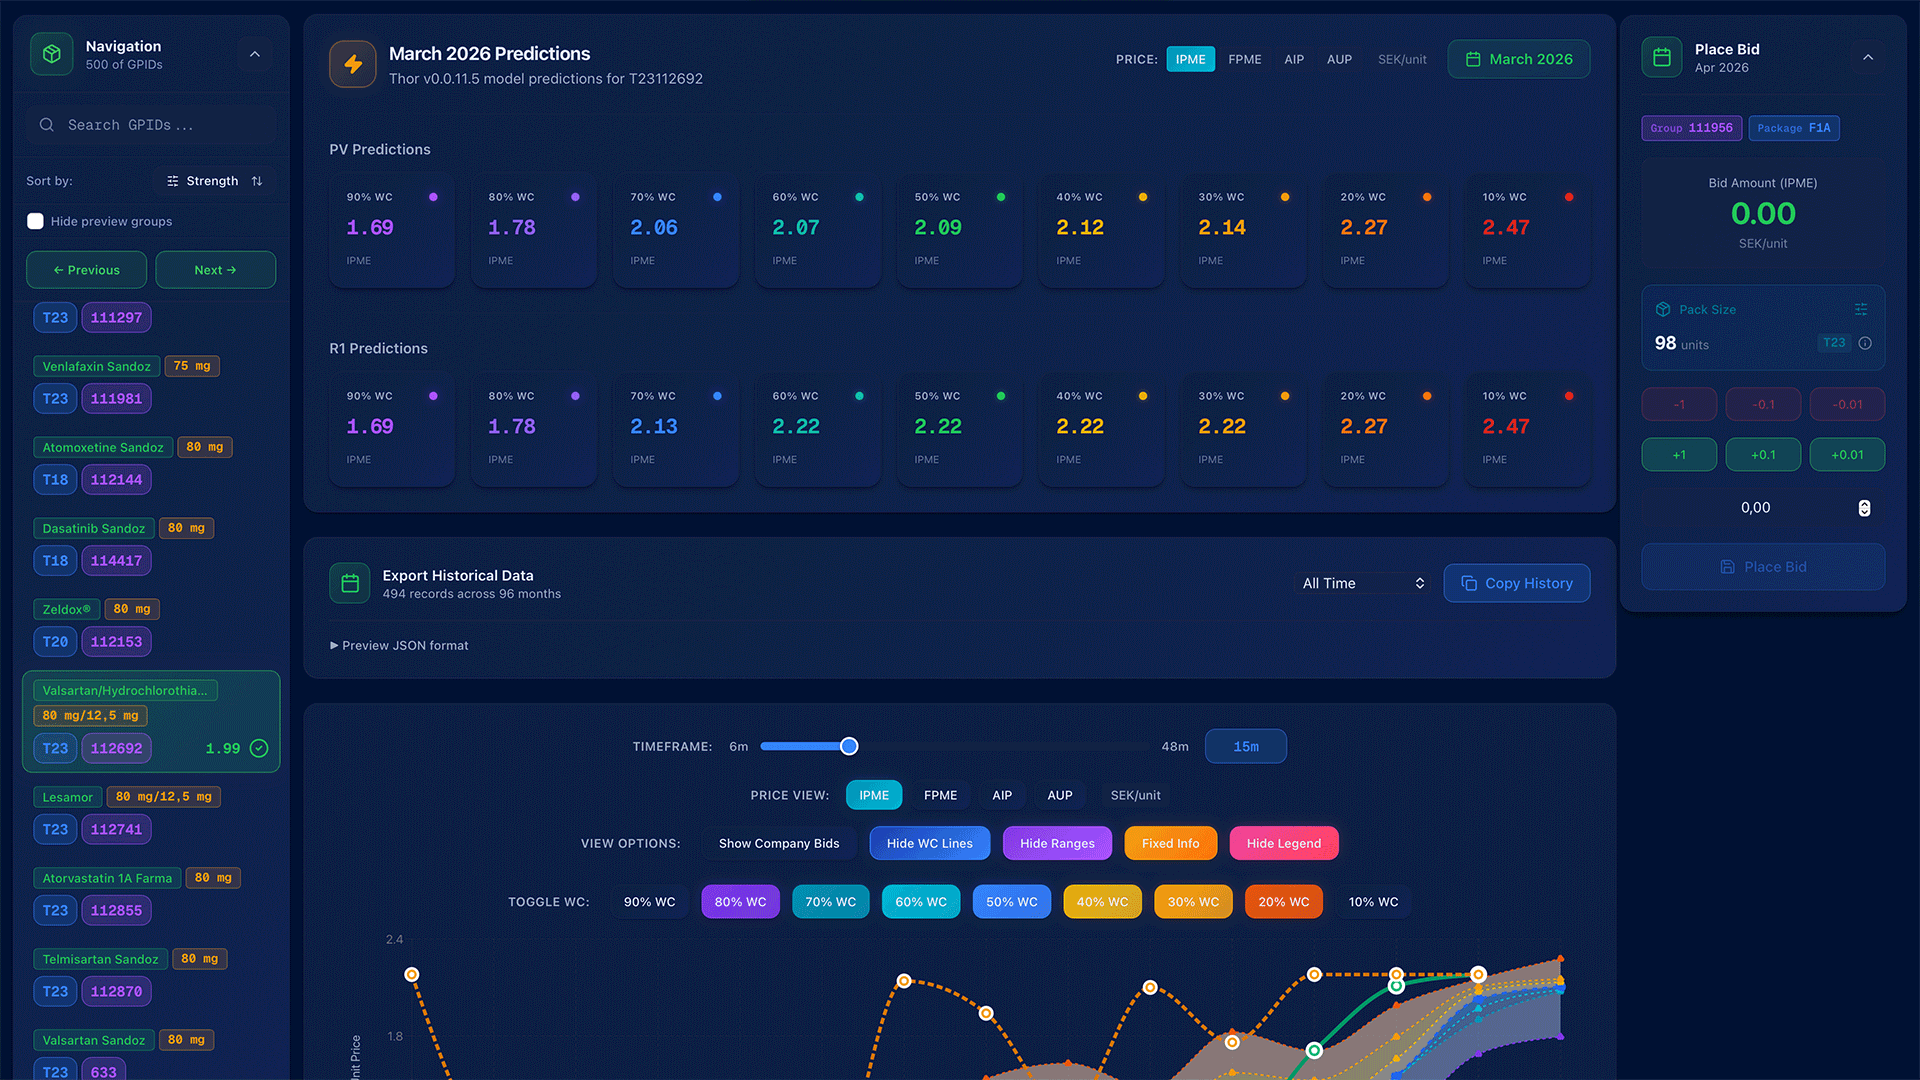Collapse the Navigation panel chevron
This screenshot has height=1080, width=1920.
click(x=255, y=54)
